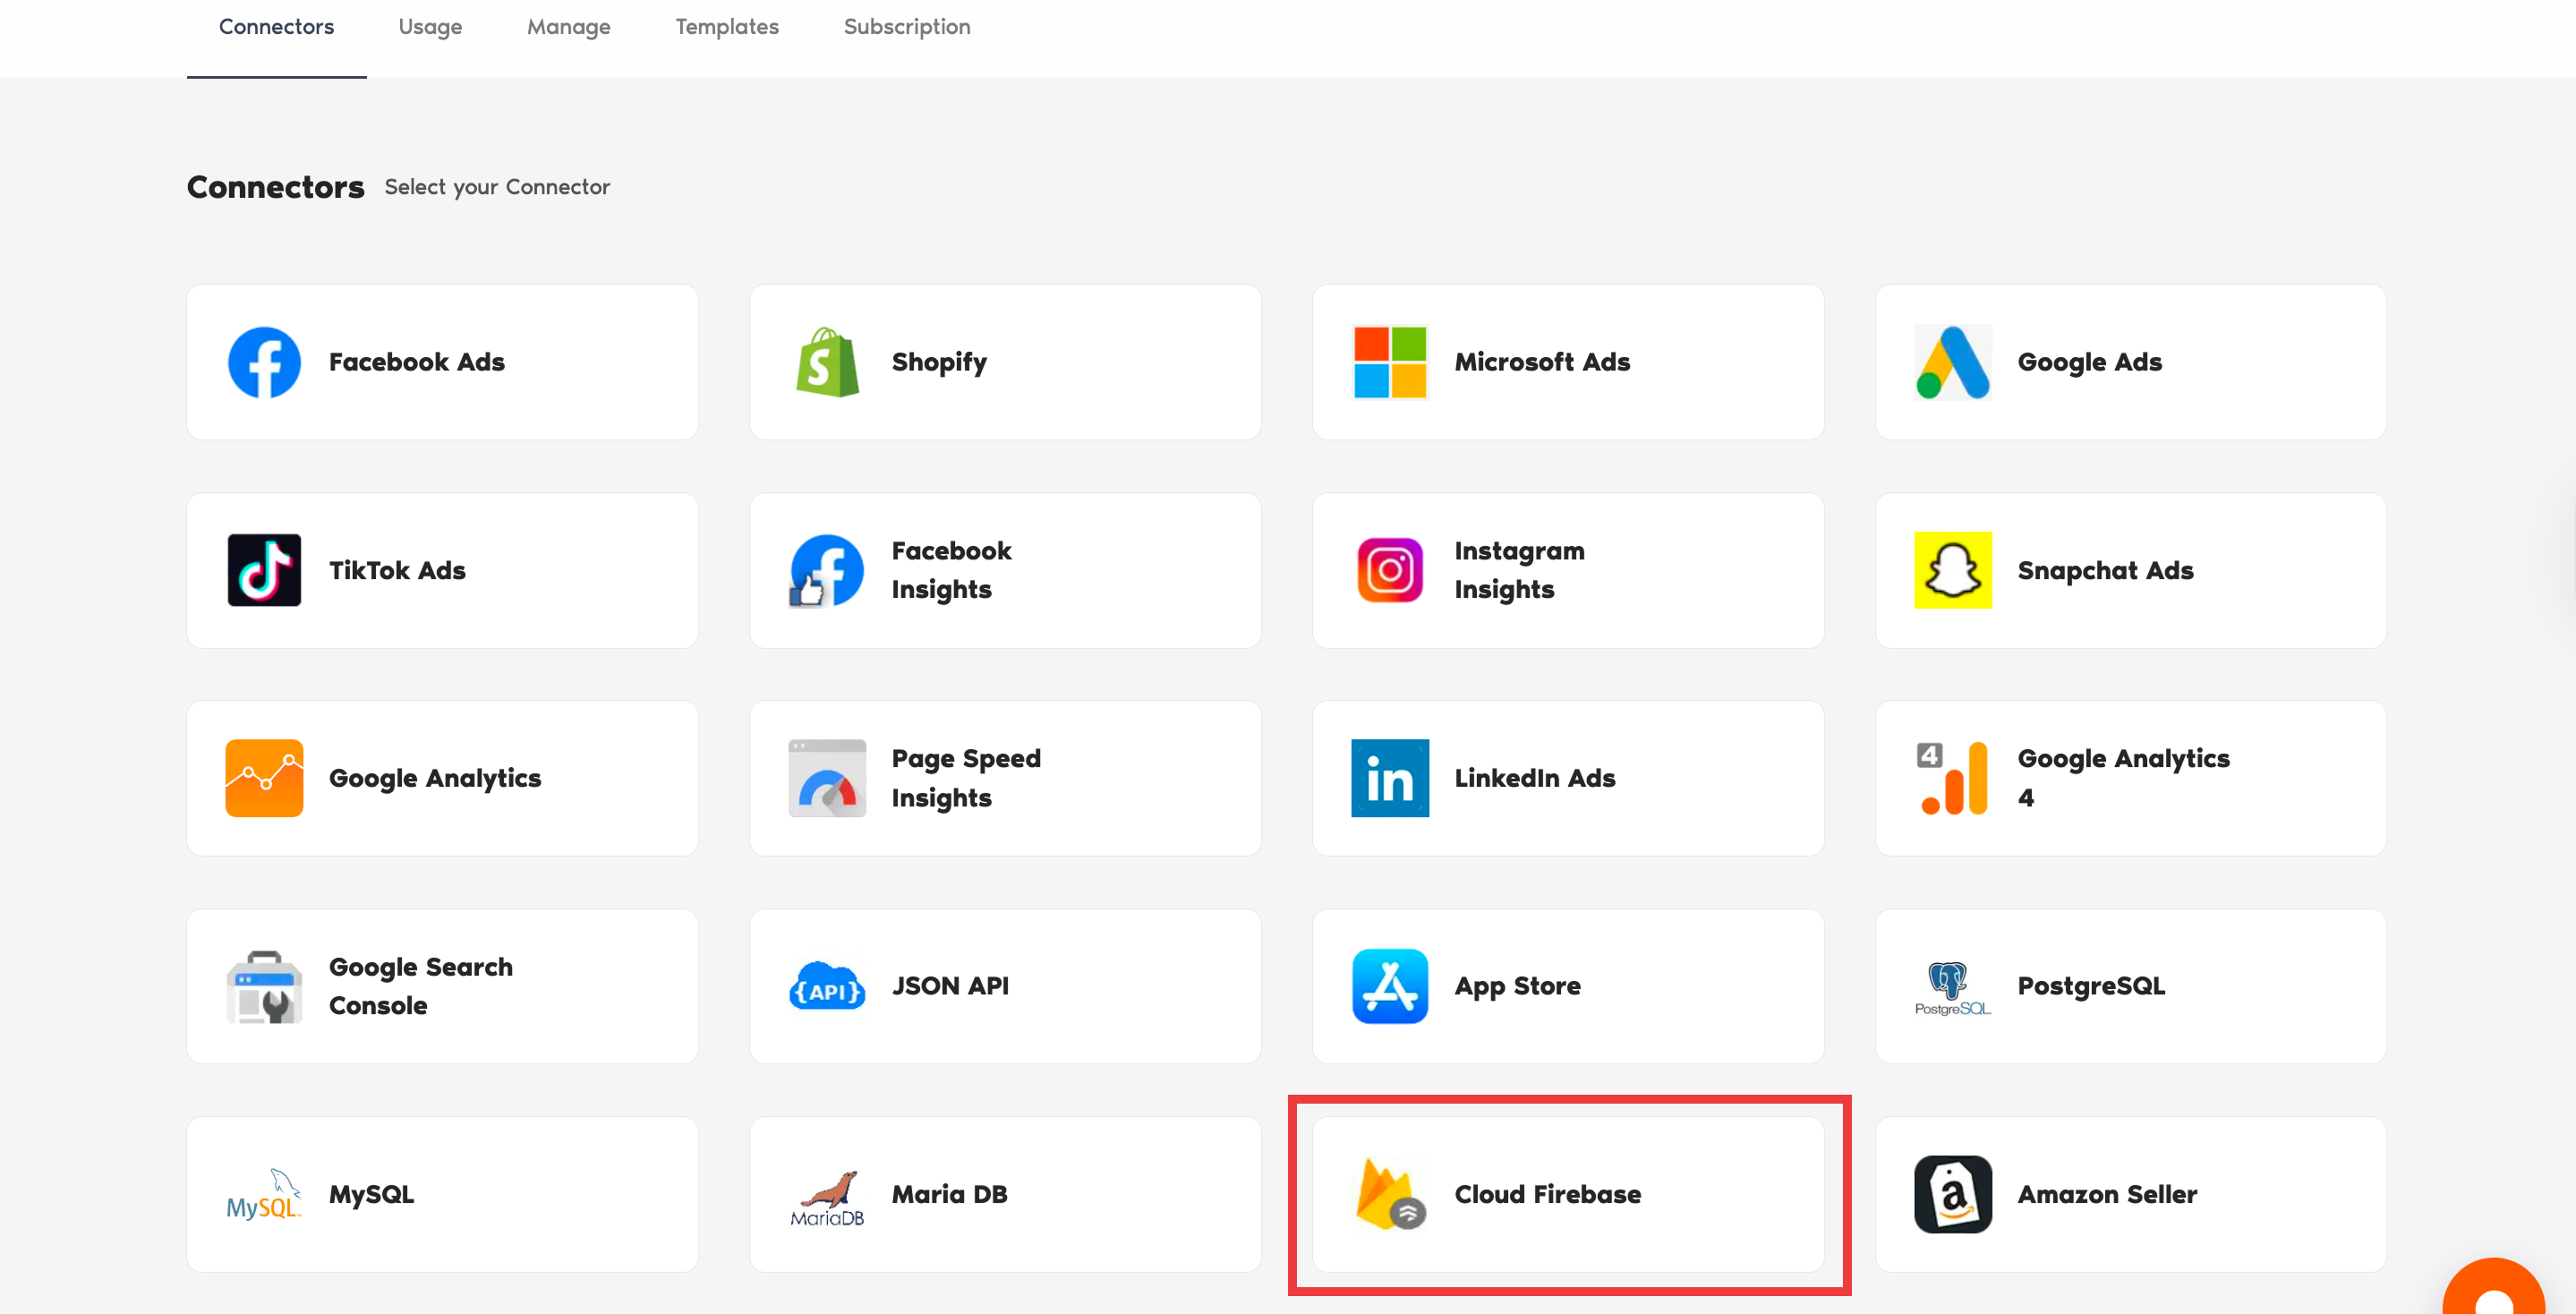This screenshot has width=2576, height=1314.
Task: Open the orange chat widget bubble
Action: coord(2494,1288)
